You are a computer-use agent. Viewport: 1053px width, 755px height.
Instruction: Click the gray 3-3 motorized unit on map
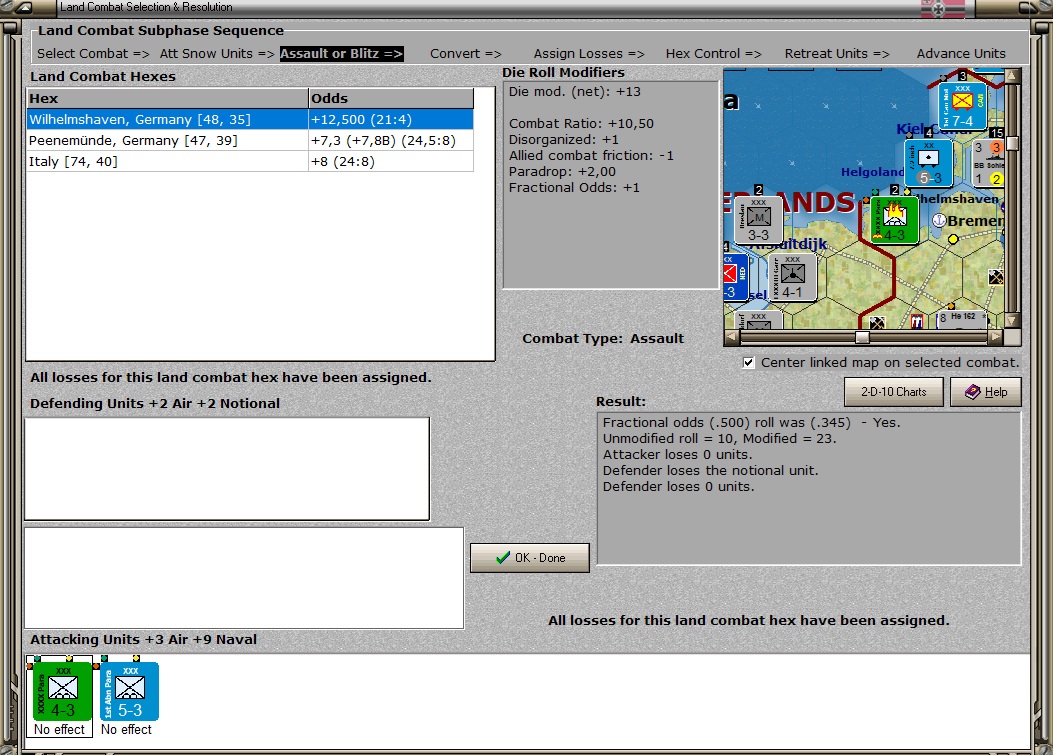pyautogui.click(x=758, y=220)
